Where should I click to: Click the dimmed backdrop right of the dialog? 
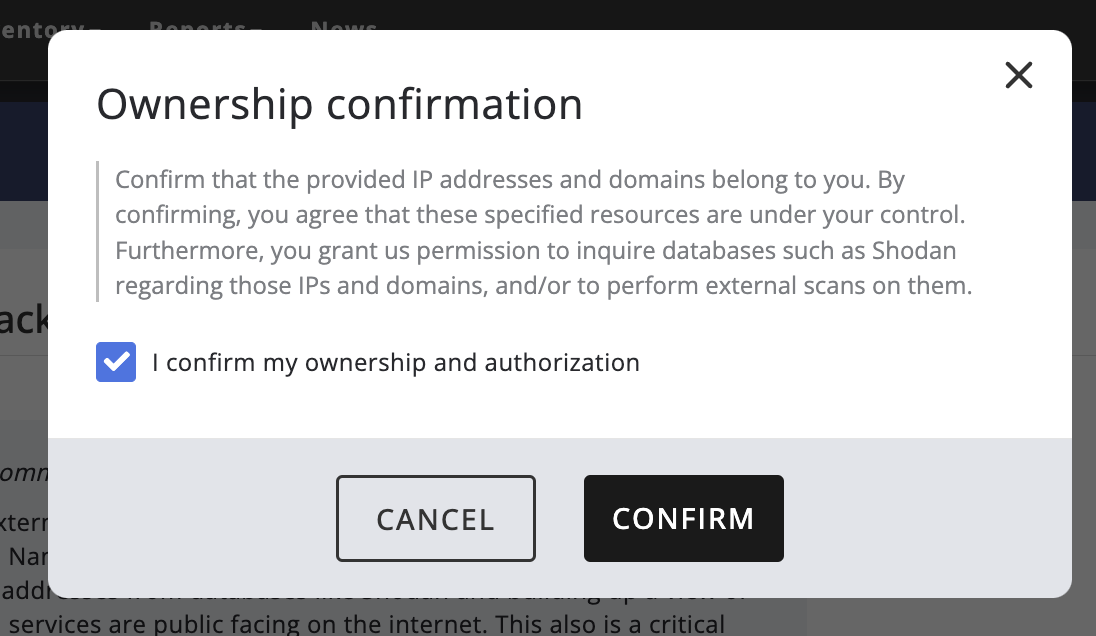[x=1084, y=330]
